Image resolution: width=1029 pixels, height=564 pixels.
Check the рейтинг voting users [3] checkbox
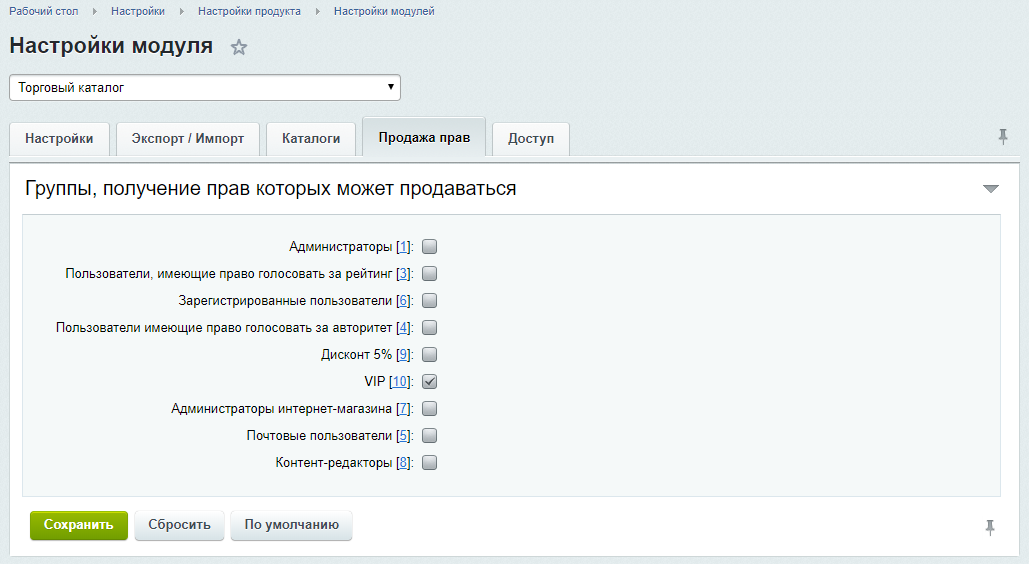[x=429, y=274]
